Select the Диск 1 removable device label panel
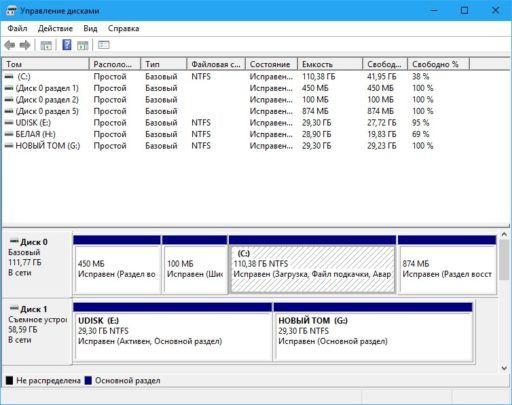This screenshot has width=512, height=405. click(37, 331)
